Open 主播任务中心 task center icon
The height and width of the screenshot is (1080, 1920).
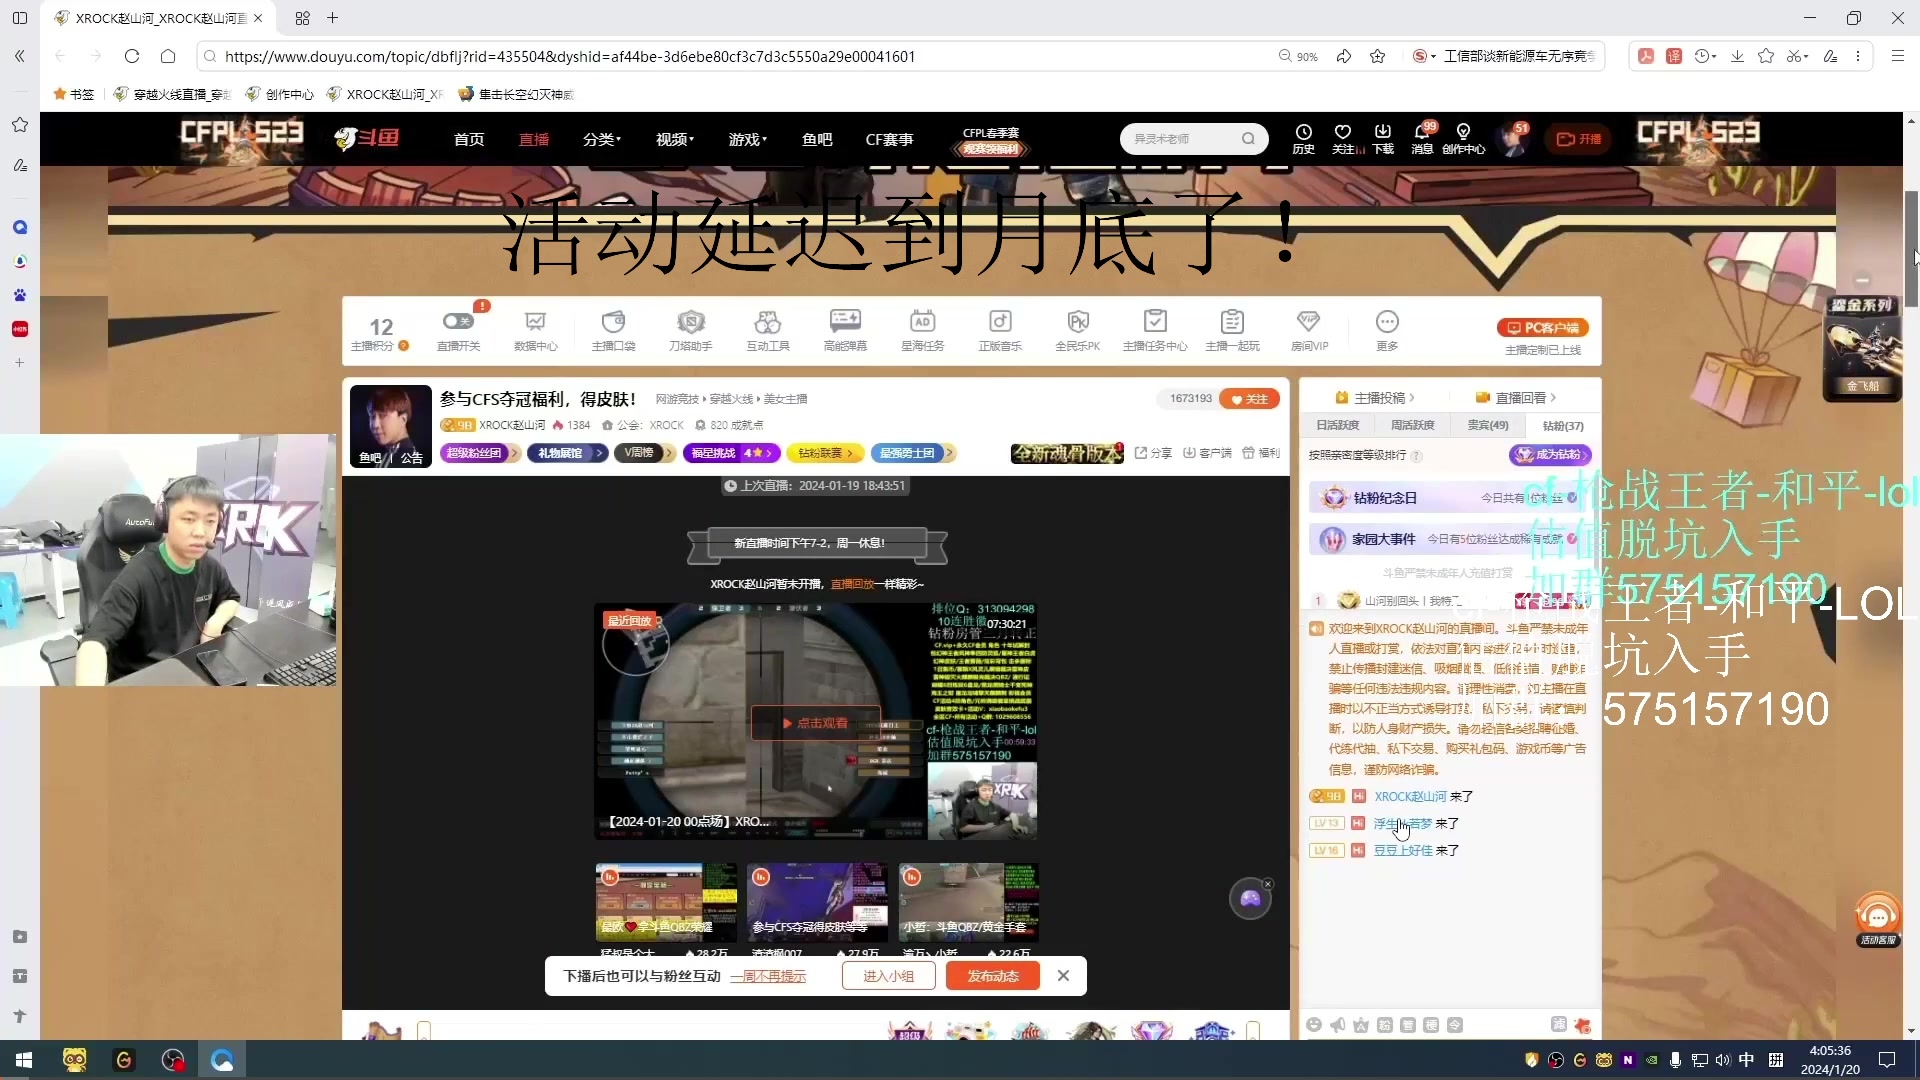point(1155,322)
